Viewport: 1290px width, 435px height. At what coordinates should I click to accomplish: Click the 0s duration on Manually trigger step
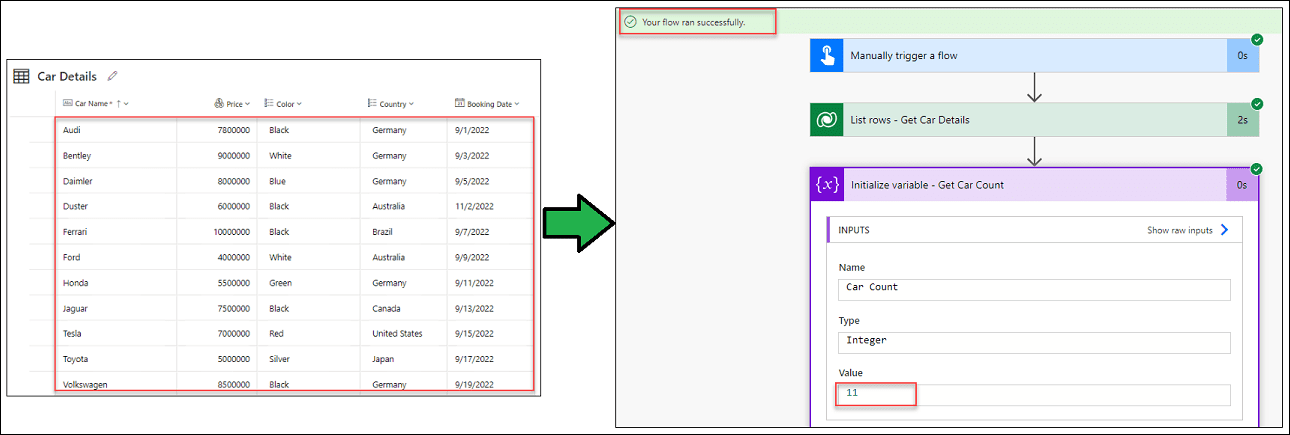point(1243,56)
